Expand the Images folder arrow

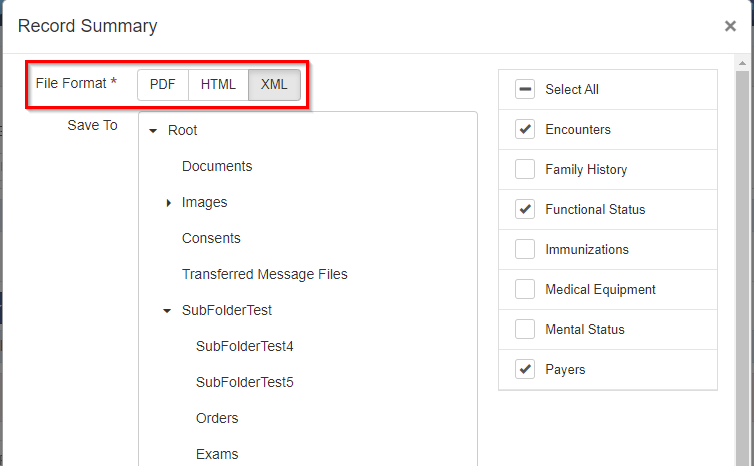point(168,203)
